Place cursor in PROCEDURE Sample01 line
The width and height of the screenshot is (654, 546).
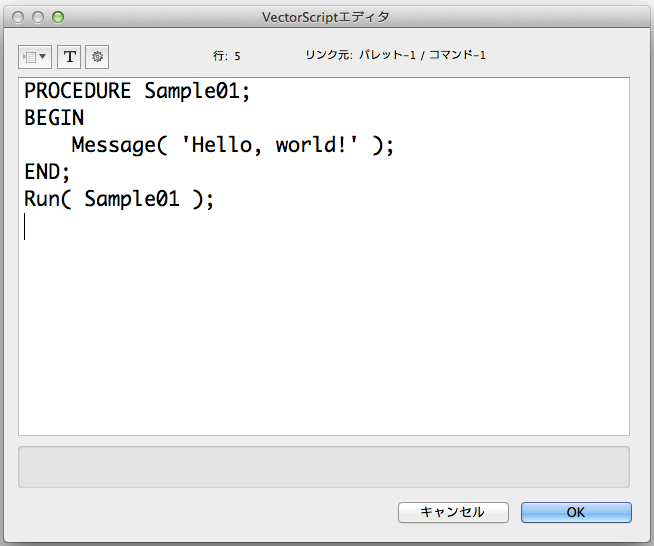(137, 91)
